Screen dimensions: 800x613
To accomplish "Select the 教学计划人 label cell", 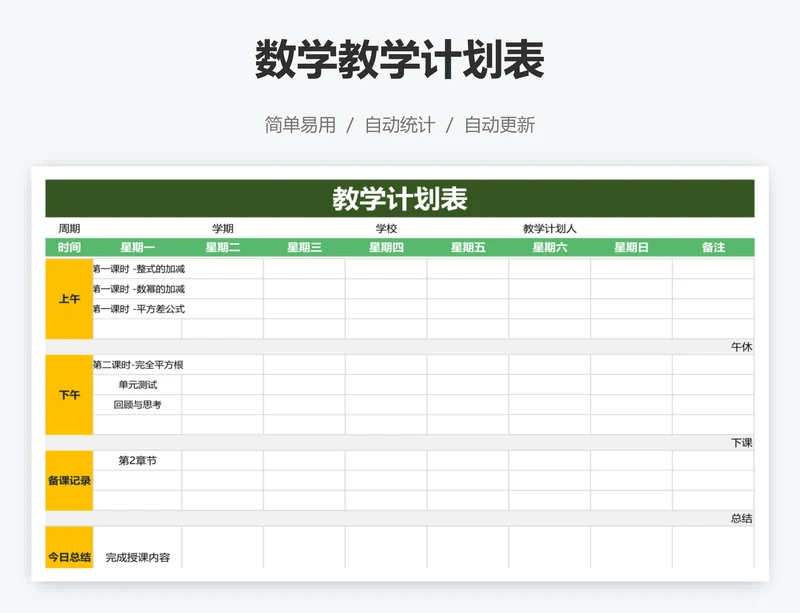I will (549, 229).
